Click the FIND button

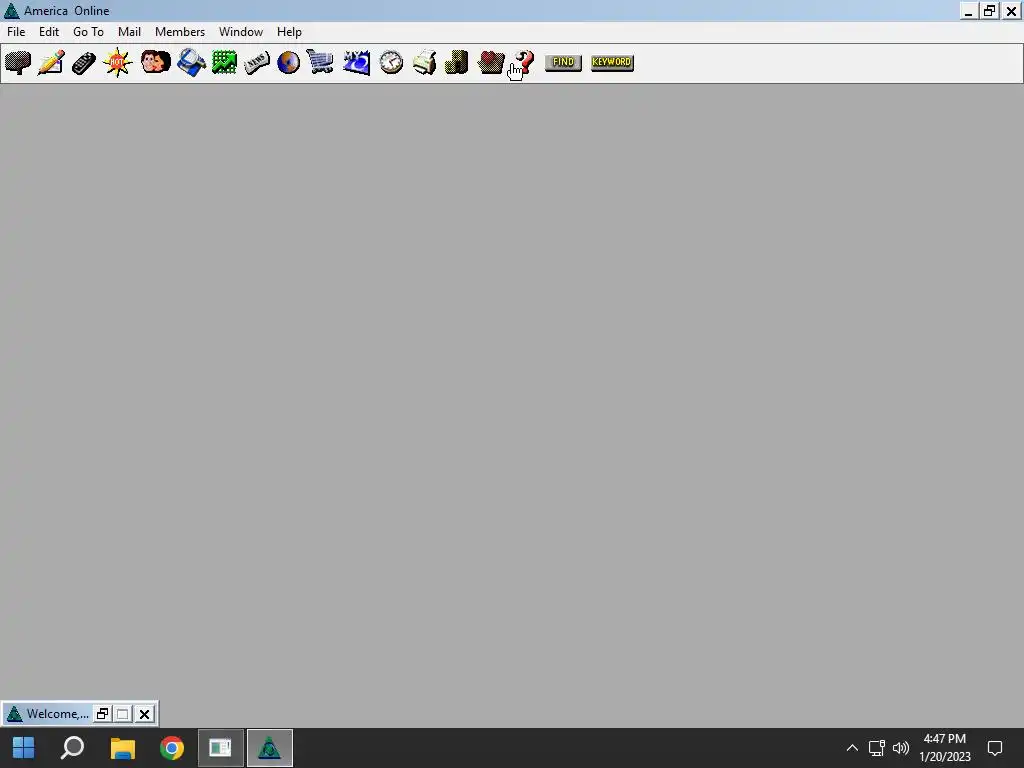563,63
